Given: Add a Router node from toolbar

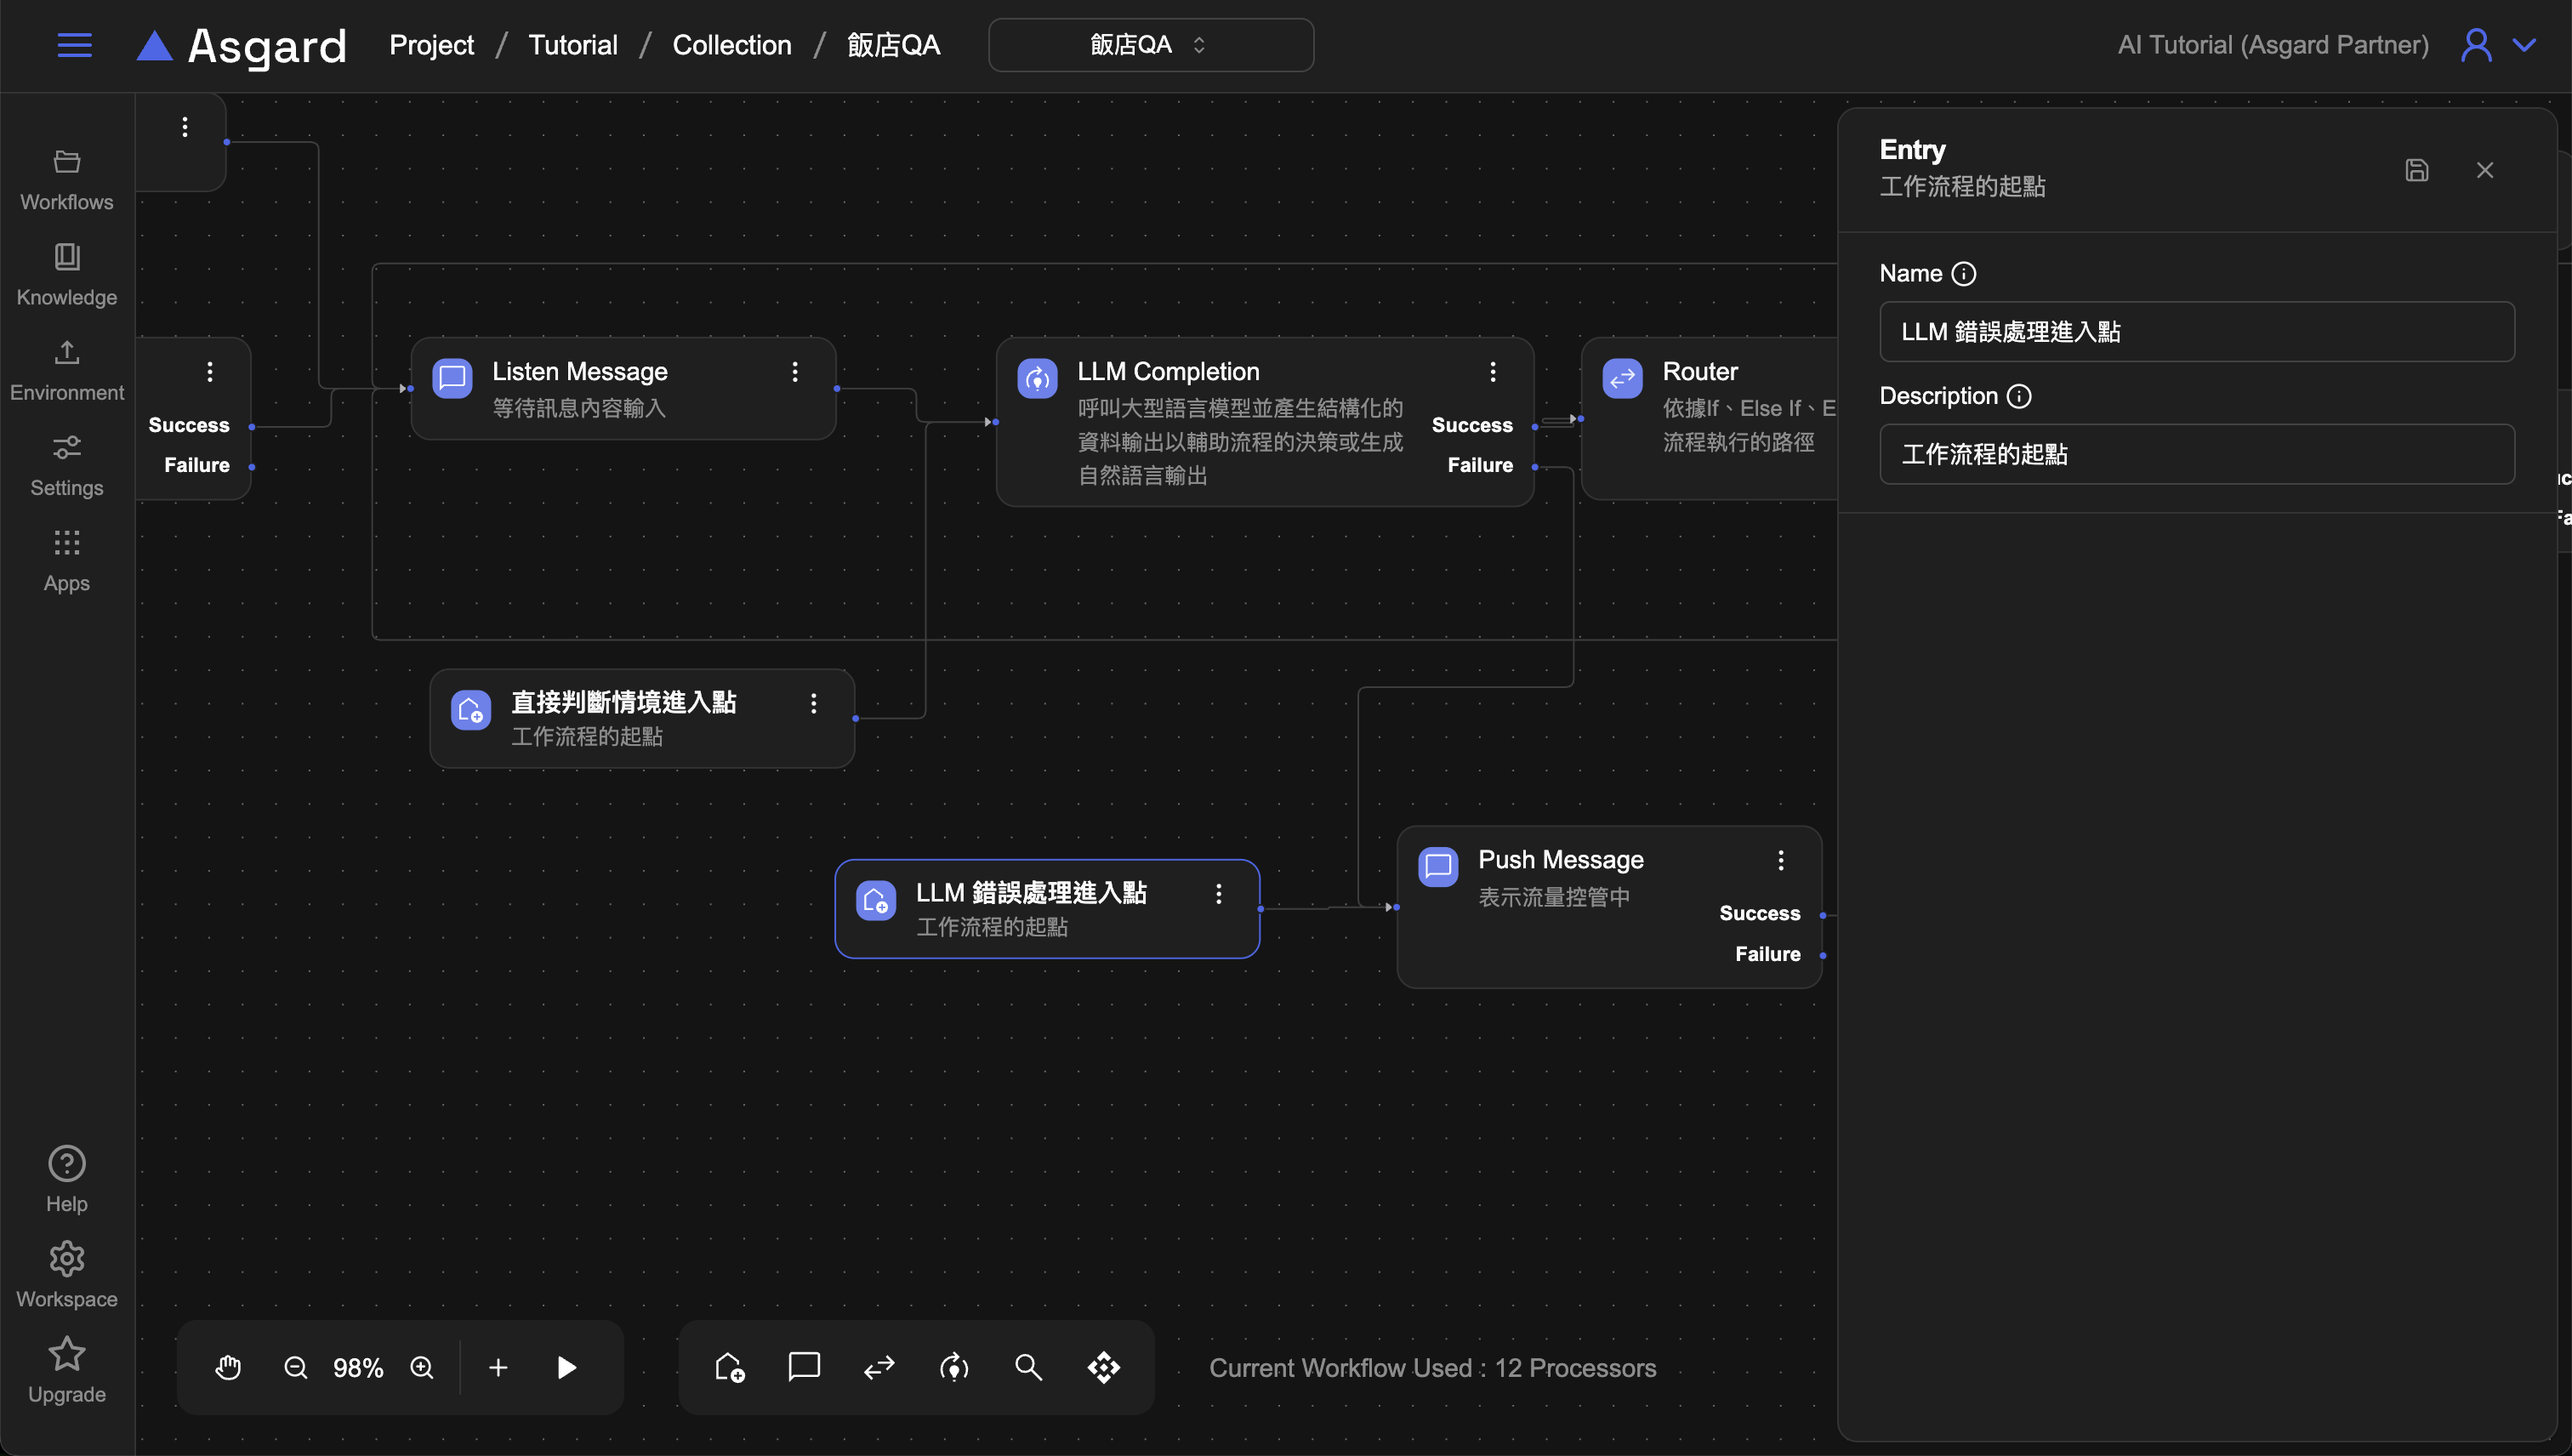Looking at the screenshot, I should [x=879, y=1367].
